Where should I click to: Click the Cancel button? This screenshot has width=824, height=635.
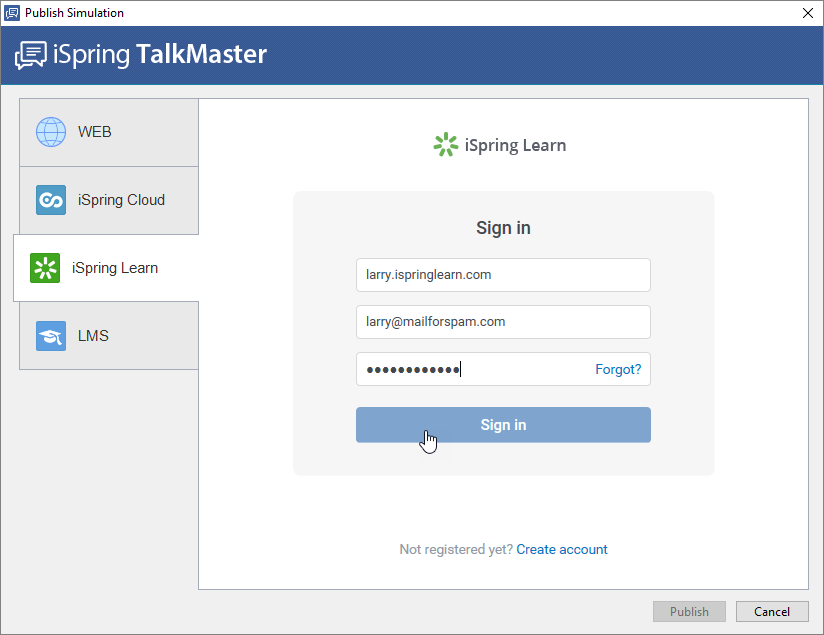[772, 611]
